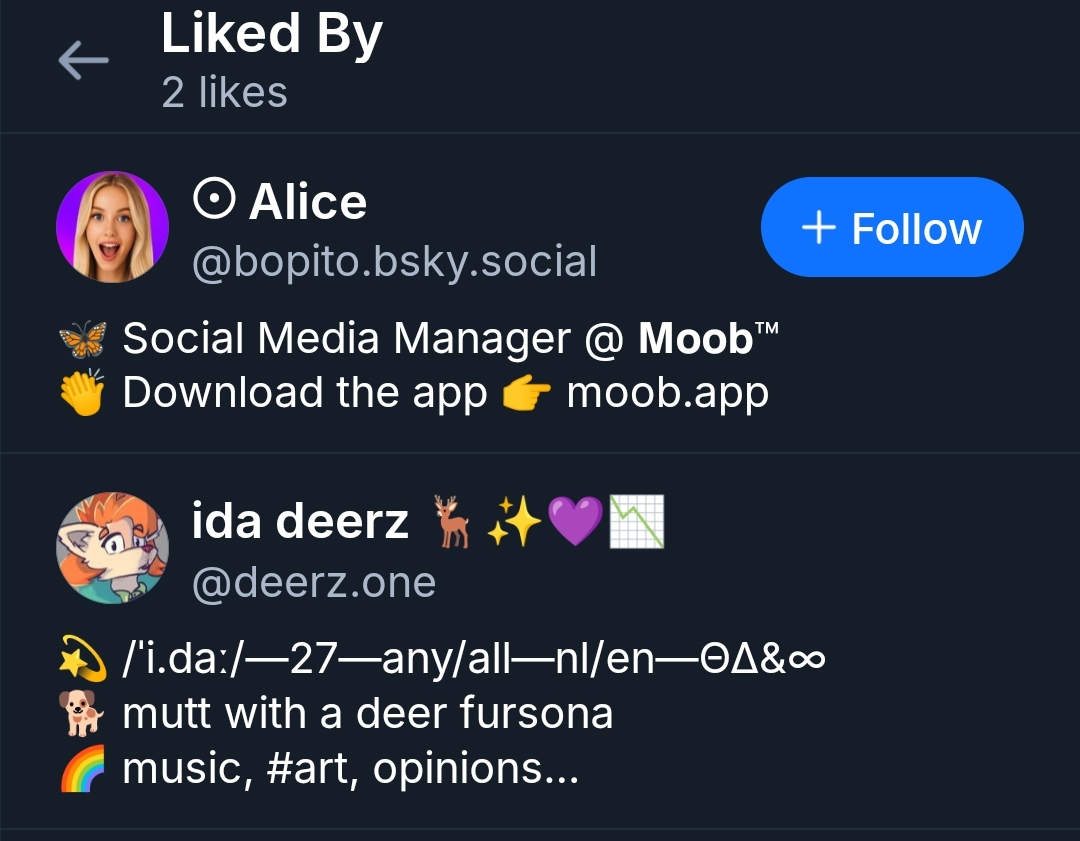Click the deer emoji beside ida deerz
Screen dimensions: 1080x841
[451, 522]
